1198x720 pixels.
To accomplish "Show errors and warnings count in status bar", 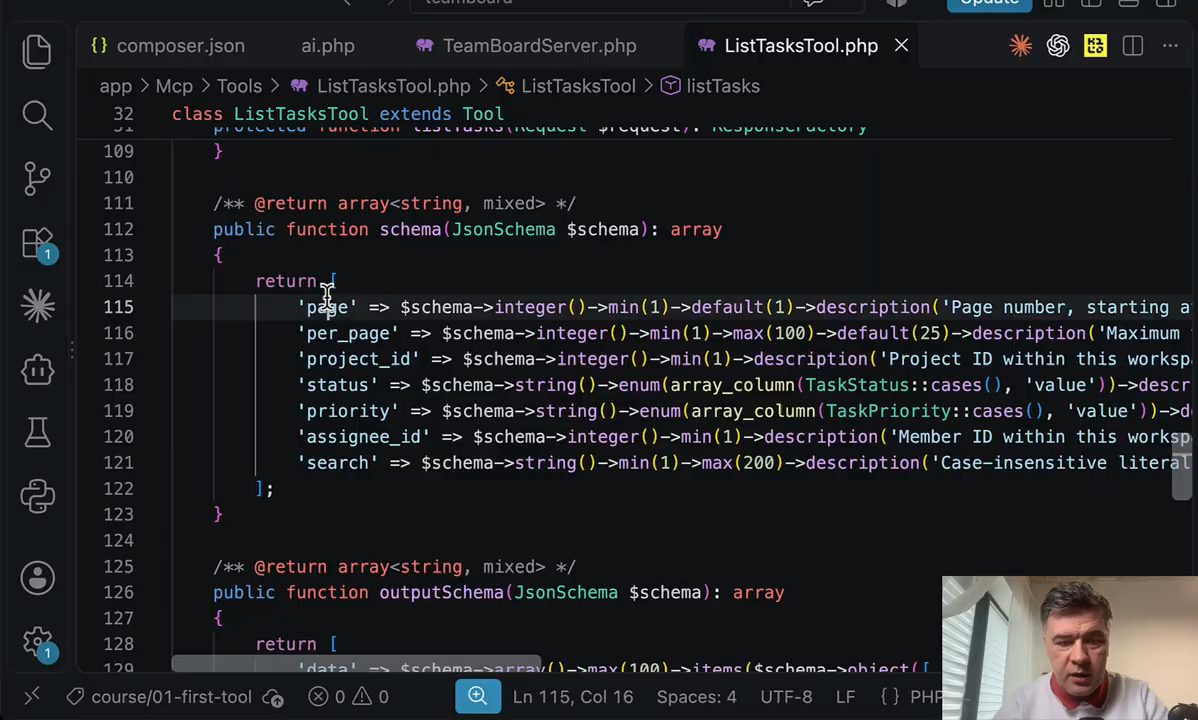I will coord(348,697).
